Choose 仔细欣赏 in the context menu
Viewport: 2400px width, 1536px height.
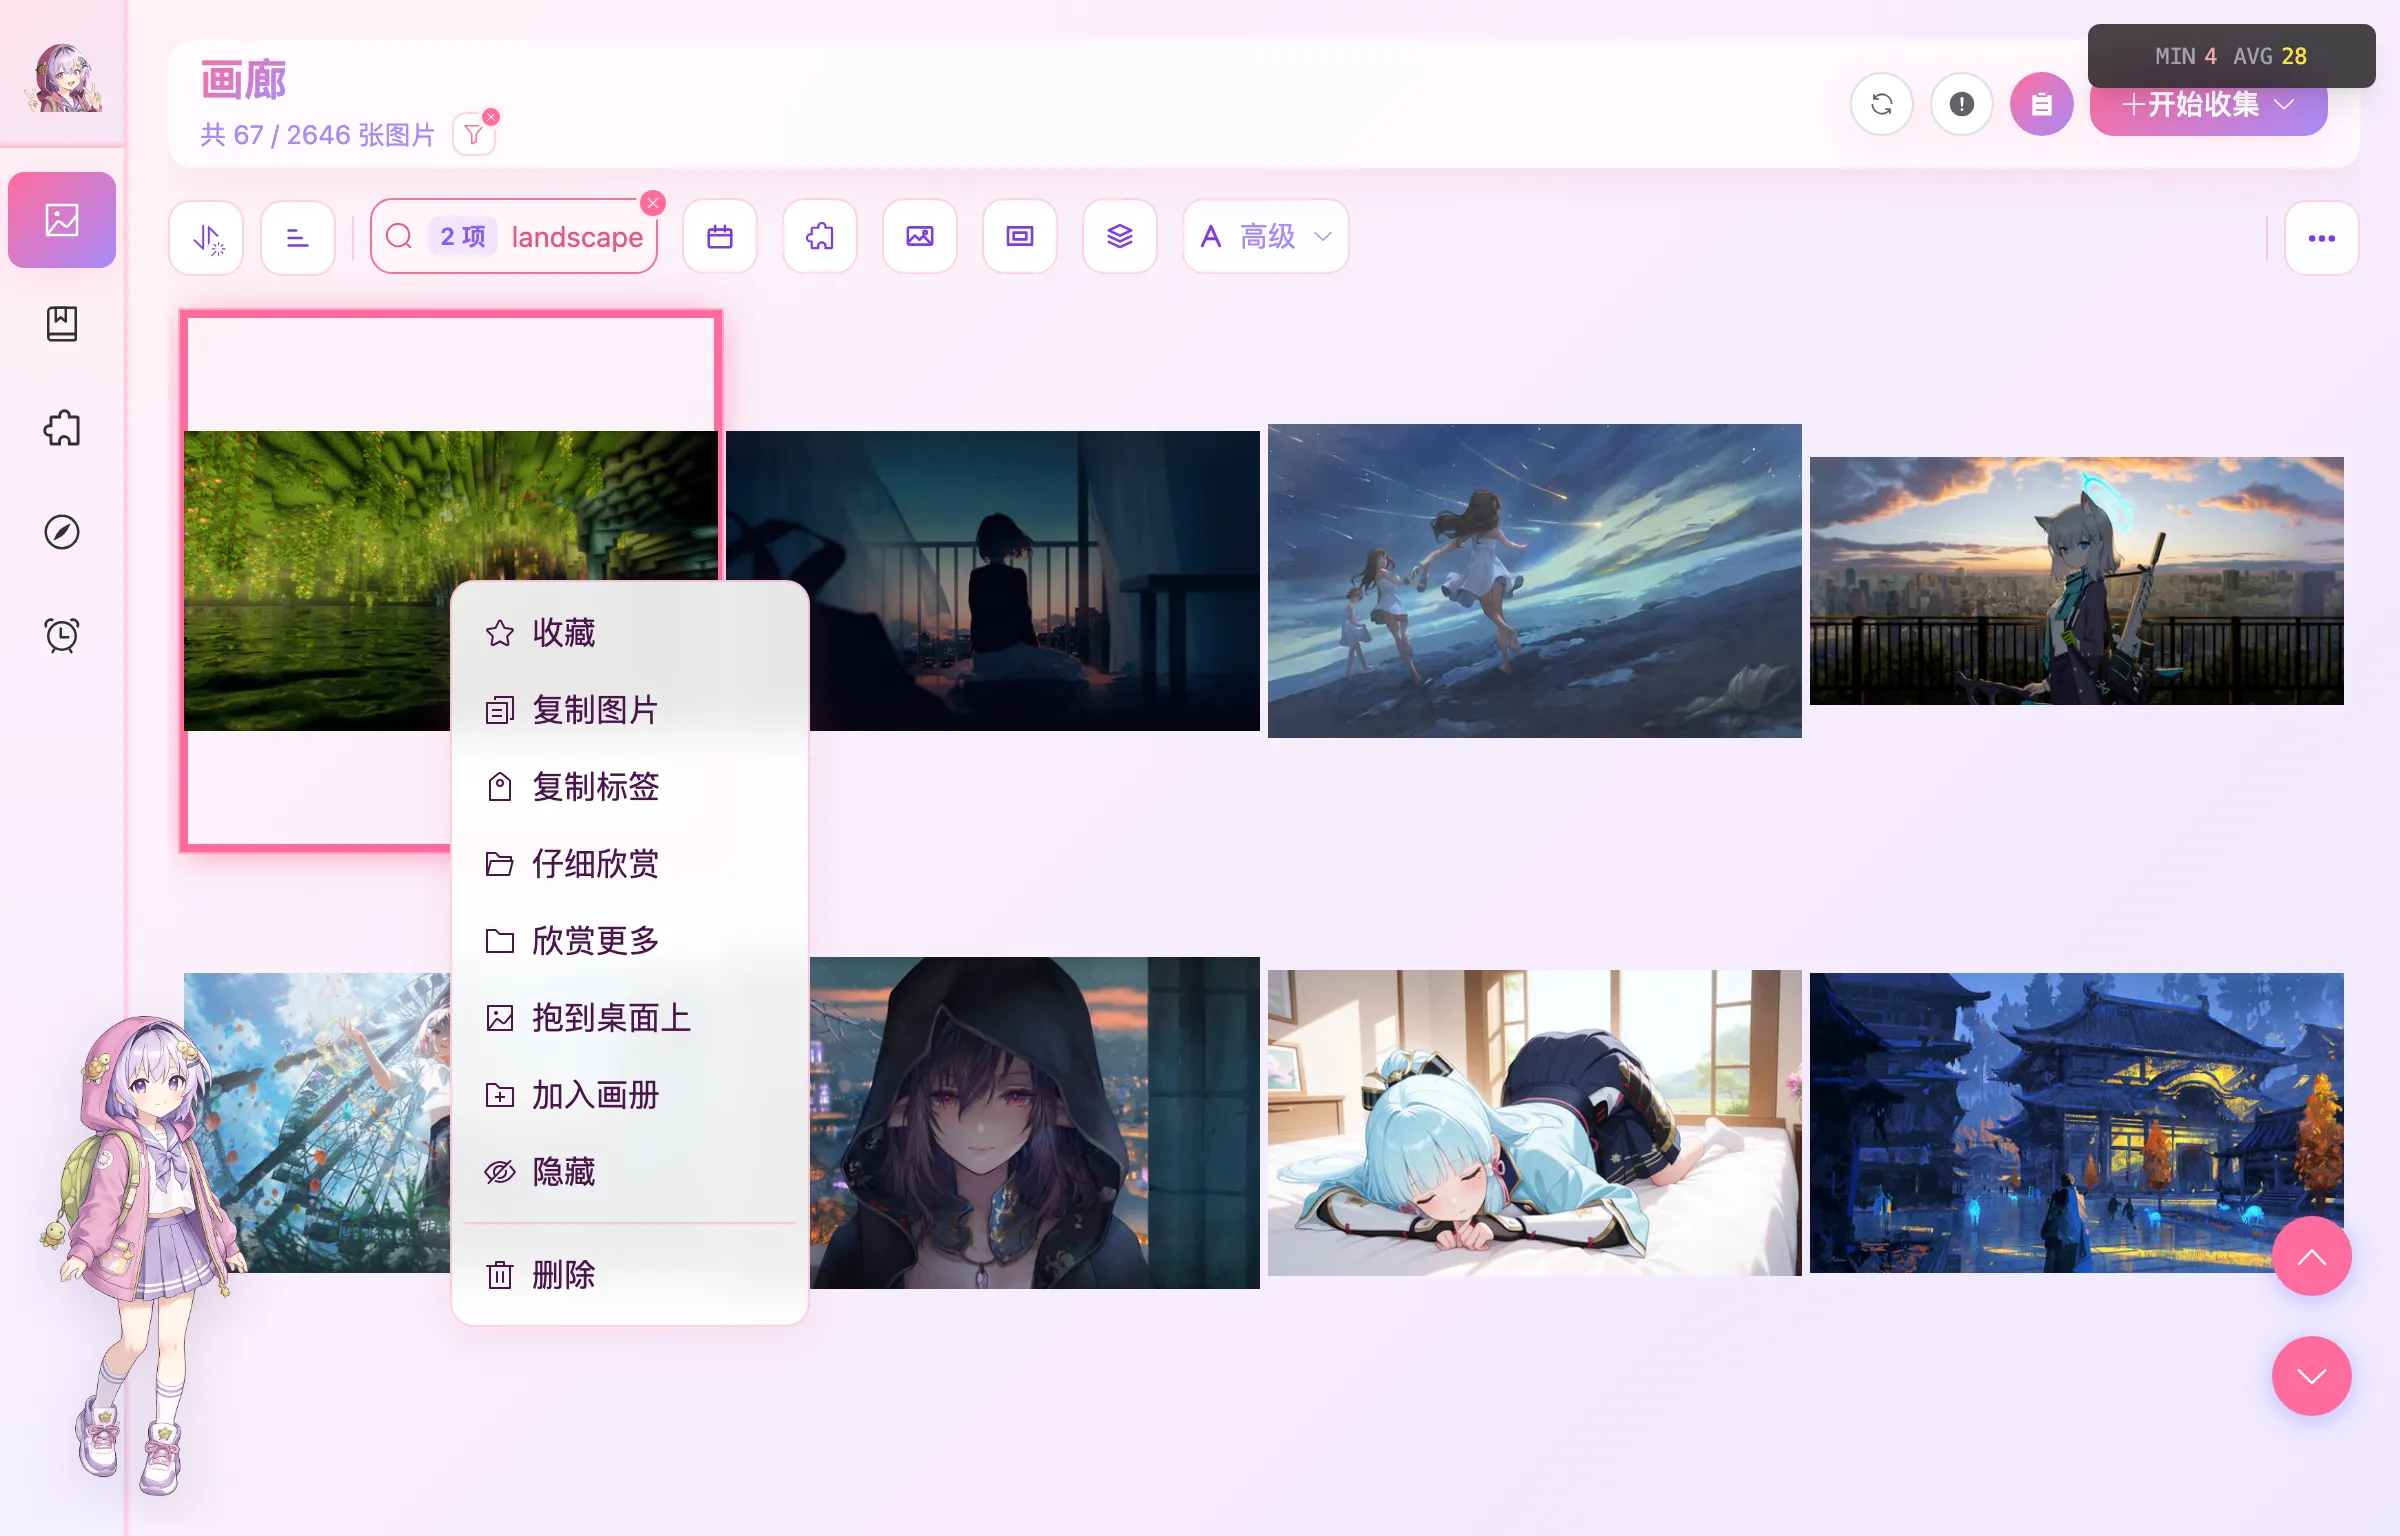(630, 864)
